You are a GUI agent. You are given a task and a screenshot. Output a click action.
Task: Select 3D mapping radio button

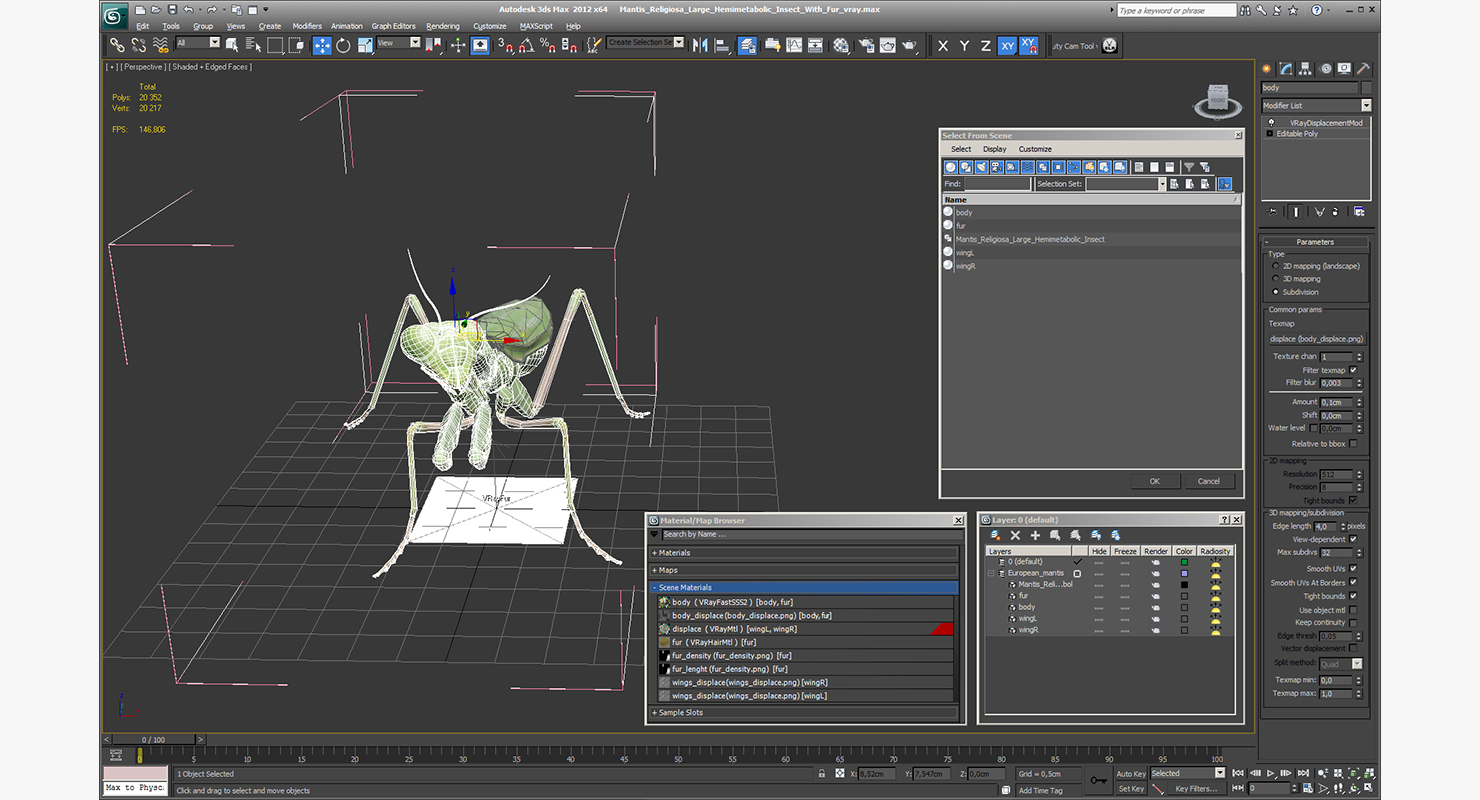point(1275,279)
